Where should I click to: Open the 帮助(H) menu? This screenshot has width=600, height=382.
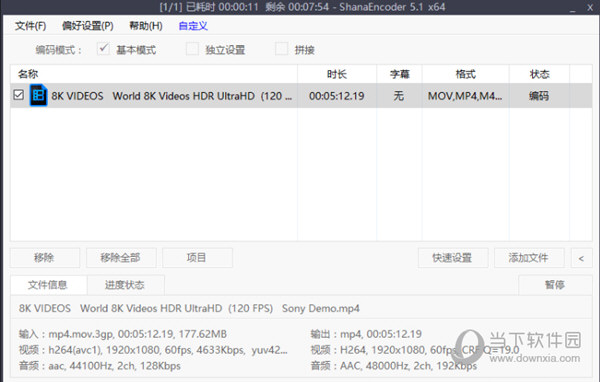pyautogui.click(x=146, y=26)
